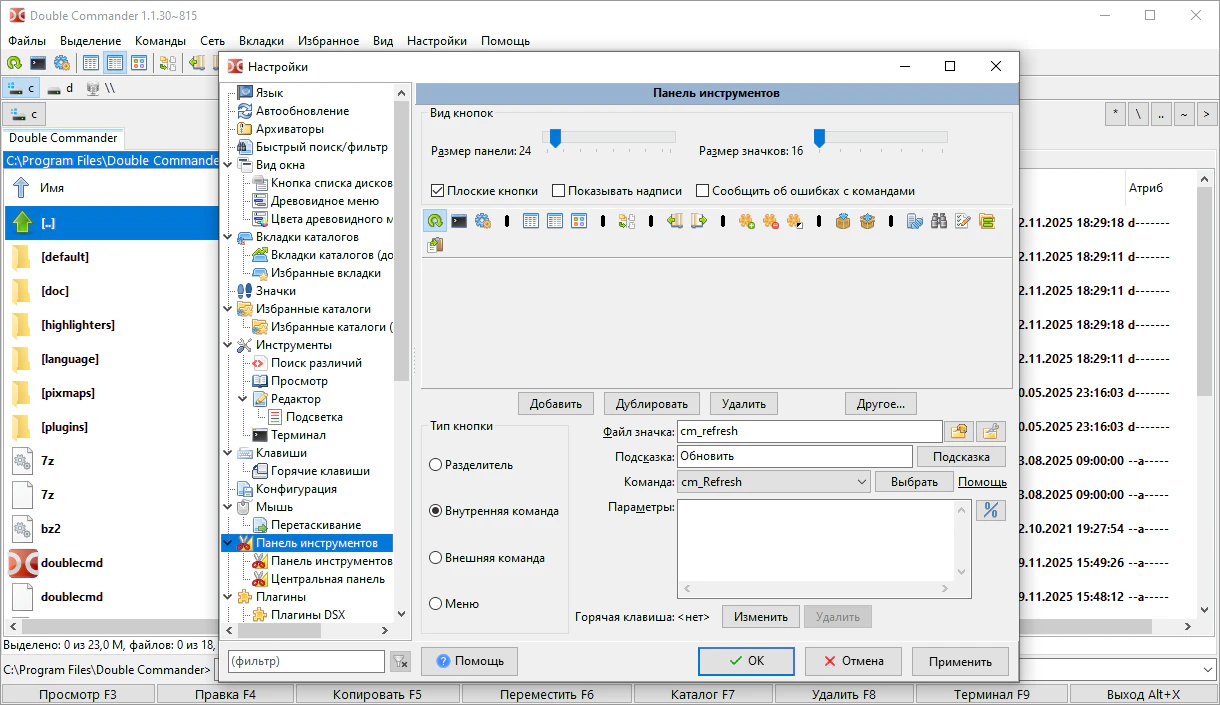The image size is (1220, 705).
Task: Open the Вкладки menu
Action: click(x=261, y=41)
